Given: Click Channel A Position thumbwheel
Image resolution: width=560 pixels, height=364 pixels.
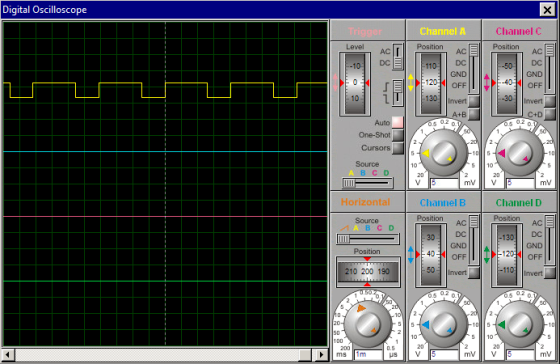Looking at the screenshot, I should click(x=431, y=84).
